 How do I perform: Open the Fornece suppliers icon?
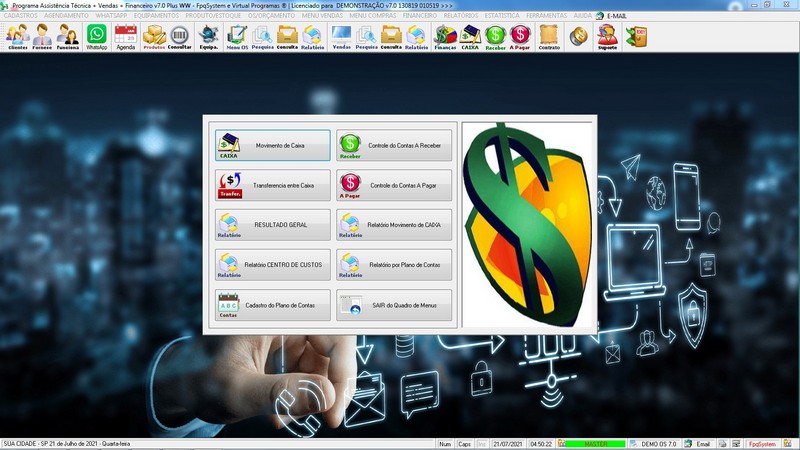(42, 37)
